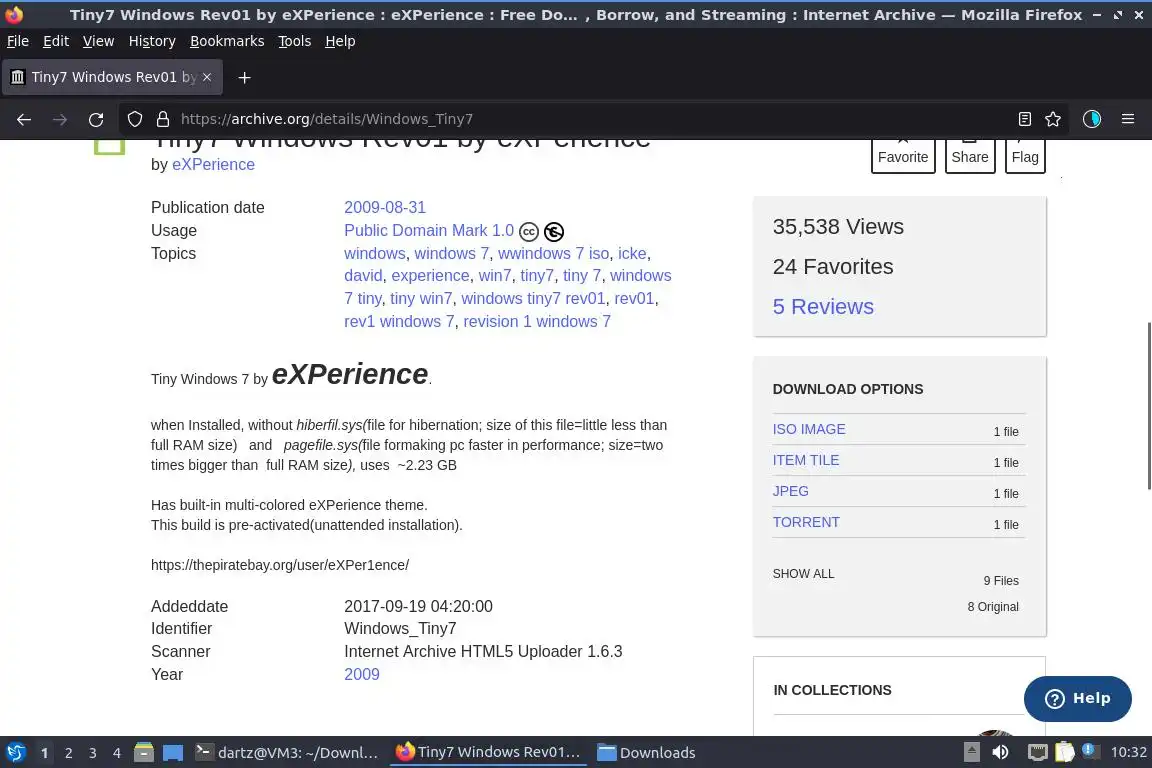This screenshot has width=1152, height=768.
Task: Reload the current page
Action: (x=96, y=119)
